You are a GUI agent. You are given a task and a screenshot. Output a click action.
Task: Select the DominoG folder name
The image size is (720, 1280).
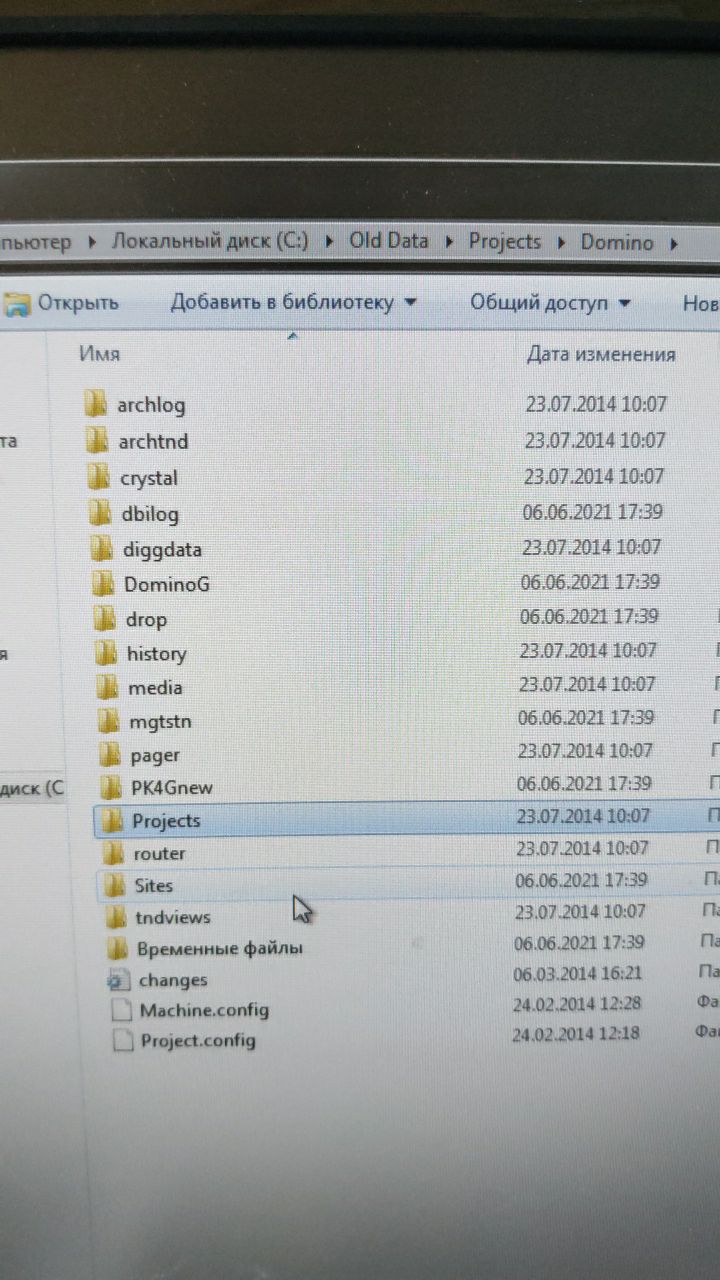[x=167, y=584]
